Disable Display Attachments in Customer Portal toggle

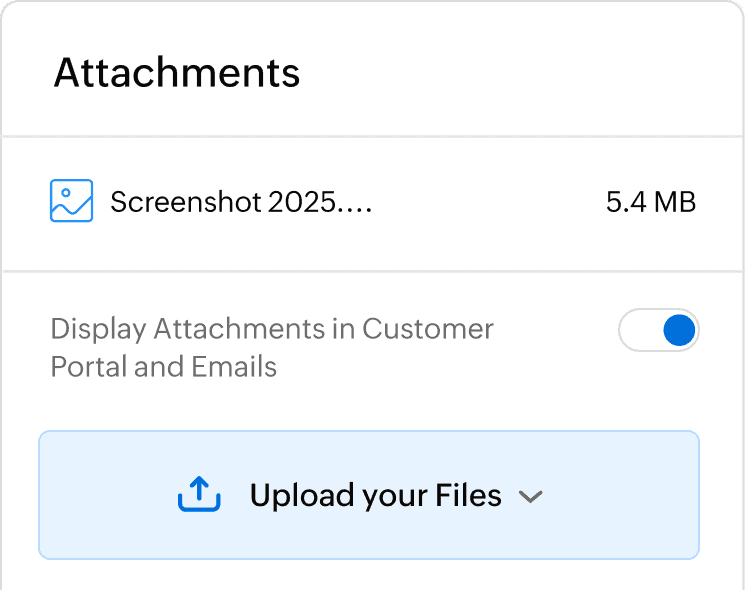pyautogui.click(x=658, y=331)
